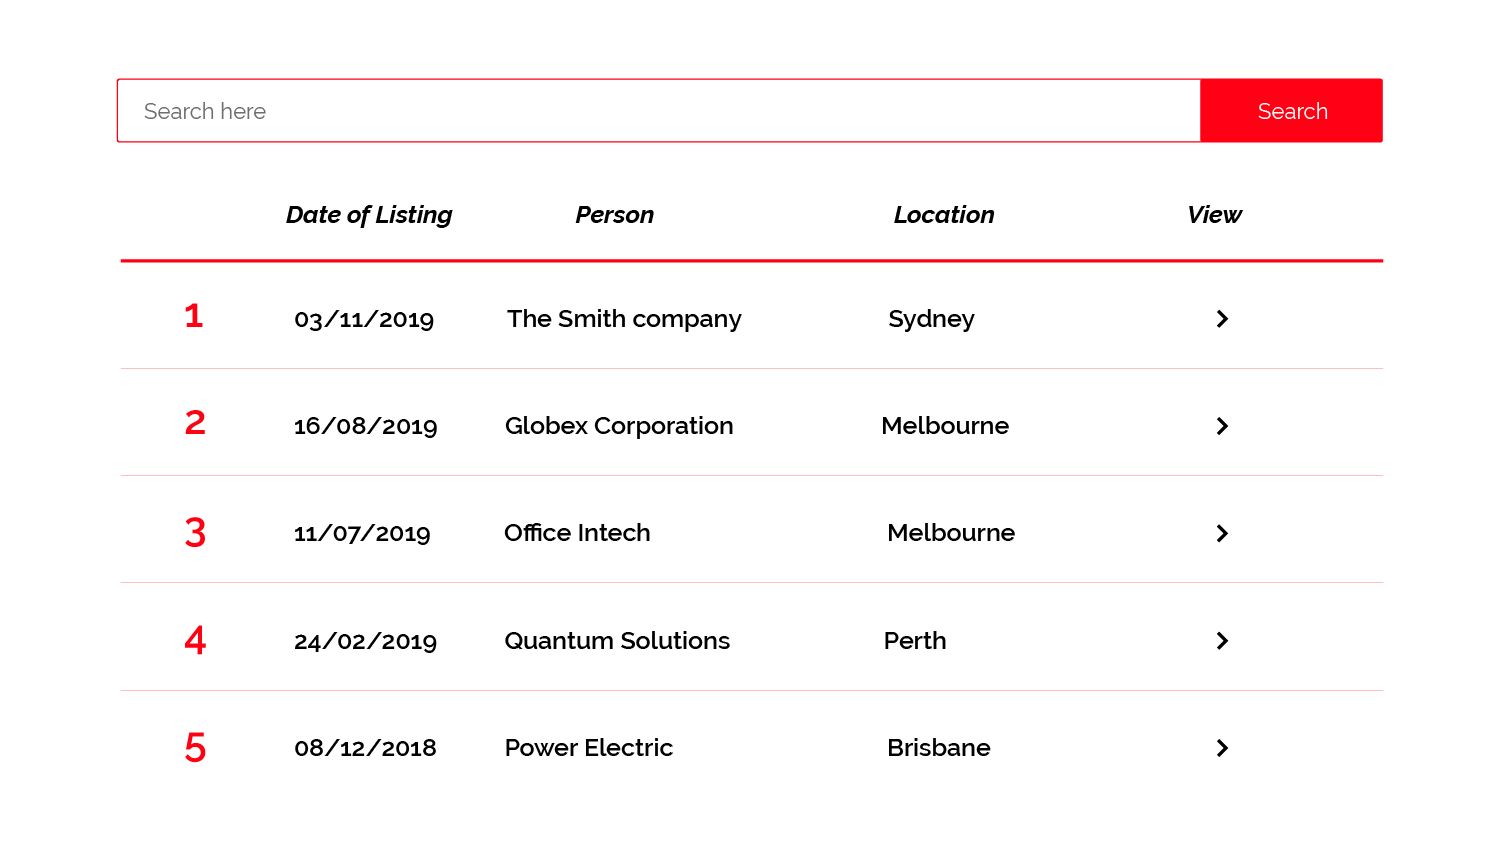Click Office Intech company name
The image size is (1501, 844).
point(577,533)
